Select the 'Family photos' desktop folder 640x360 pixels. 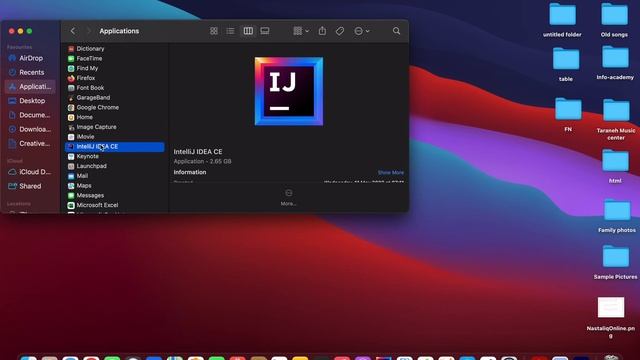(617, 216)
